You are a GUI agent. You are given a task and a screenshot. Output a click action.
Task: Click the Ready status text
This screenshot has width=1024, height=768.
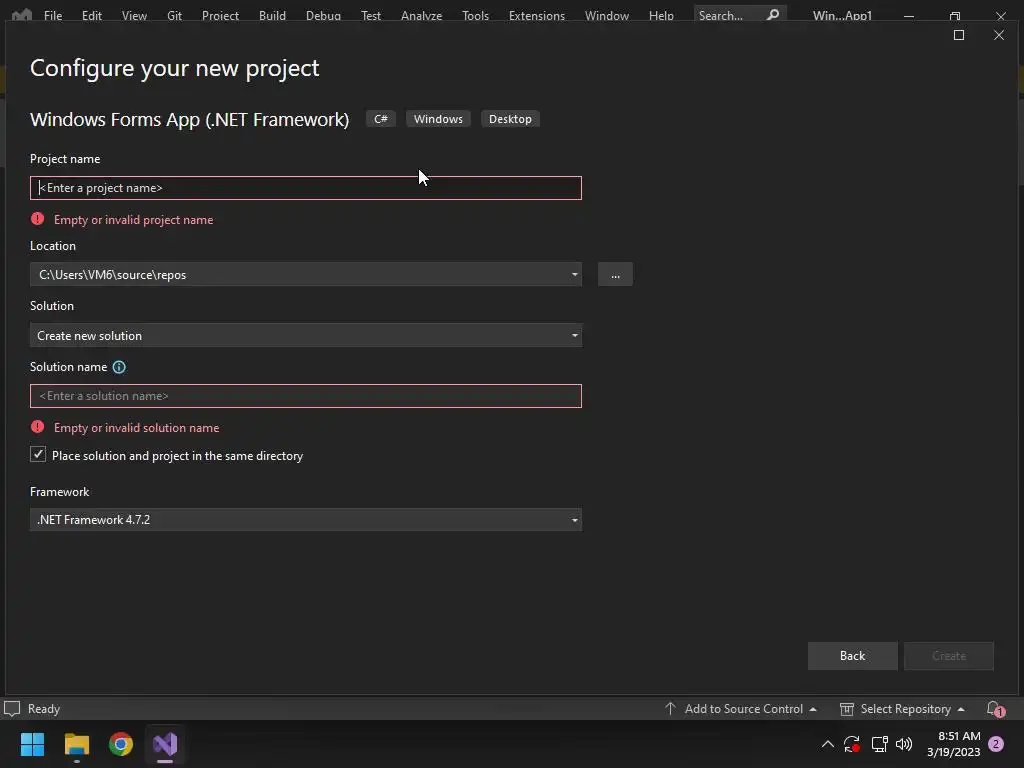pyautogui.click(x=44, y=709)
